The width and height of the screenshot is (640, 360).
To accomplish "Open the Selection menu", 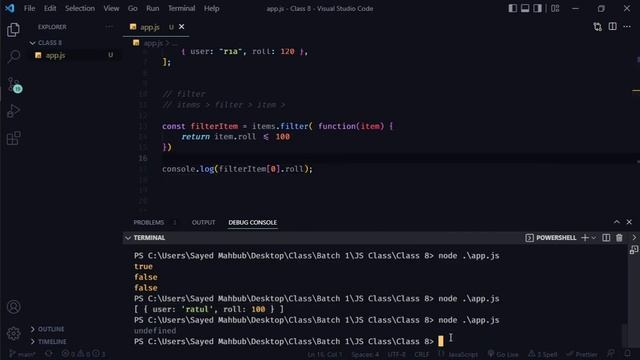I will tap(80, 8).
